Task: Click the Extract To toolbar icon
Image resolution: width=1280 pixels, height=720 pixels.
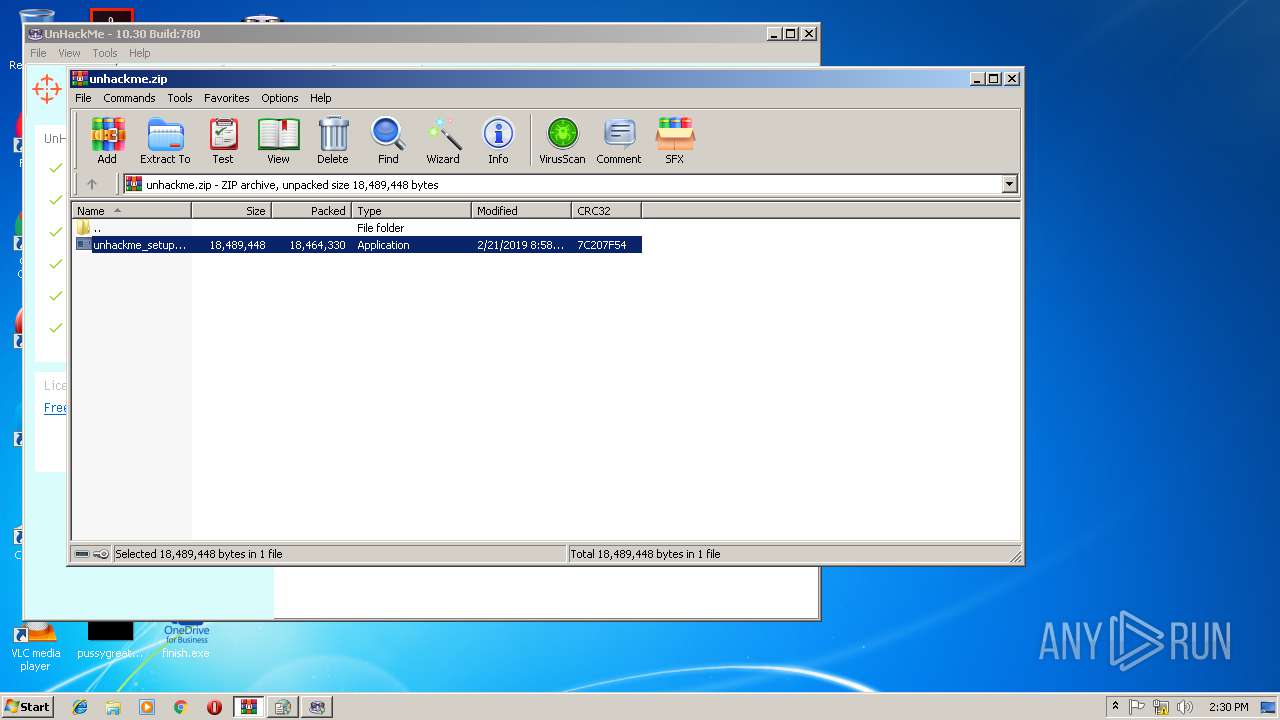Action: click(x=165, y=140)
